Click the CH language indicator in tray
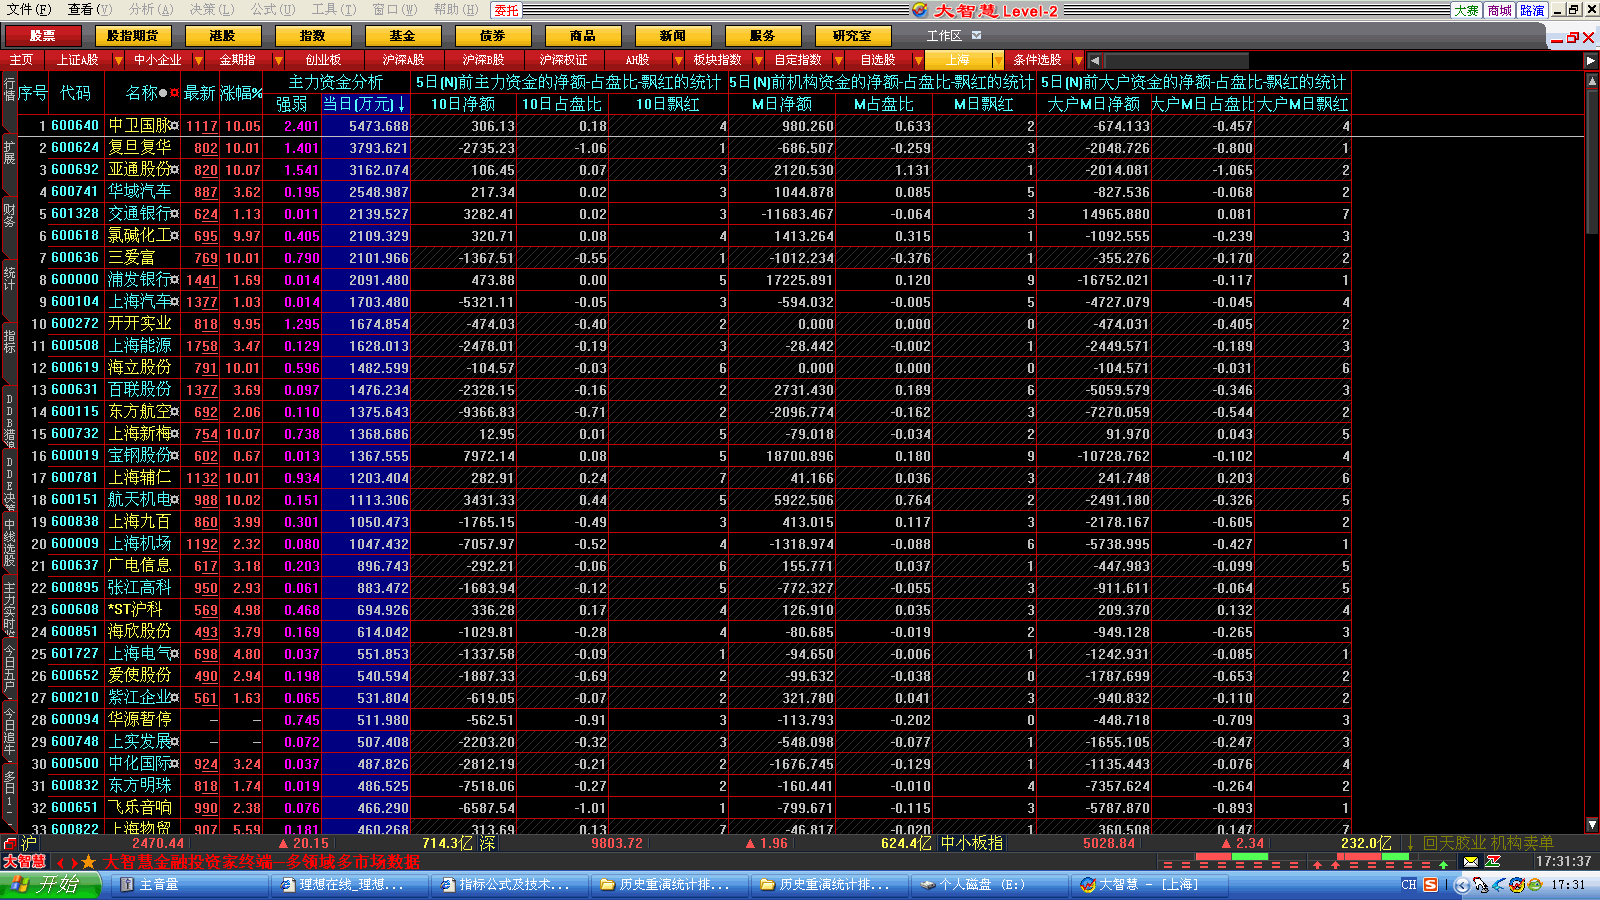This screenshot has width=1600, height=900. point(1409,885)
